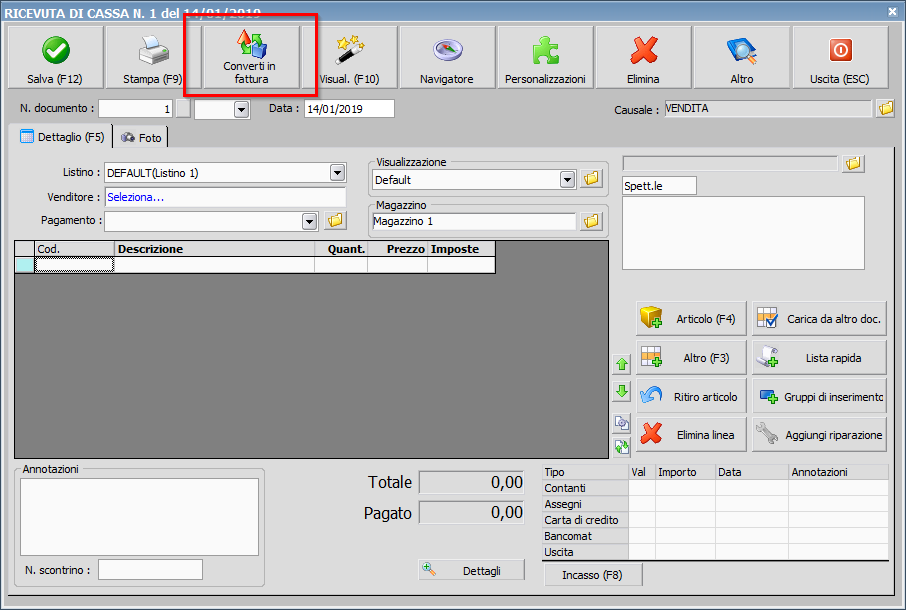Click the Magazzino 1 field
This screenshot has width=906, height=610.
(x=474, y=221)
